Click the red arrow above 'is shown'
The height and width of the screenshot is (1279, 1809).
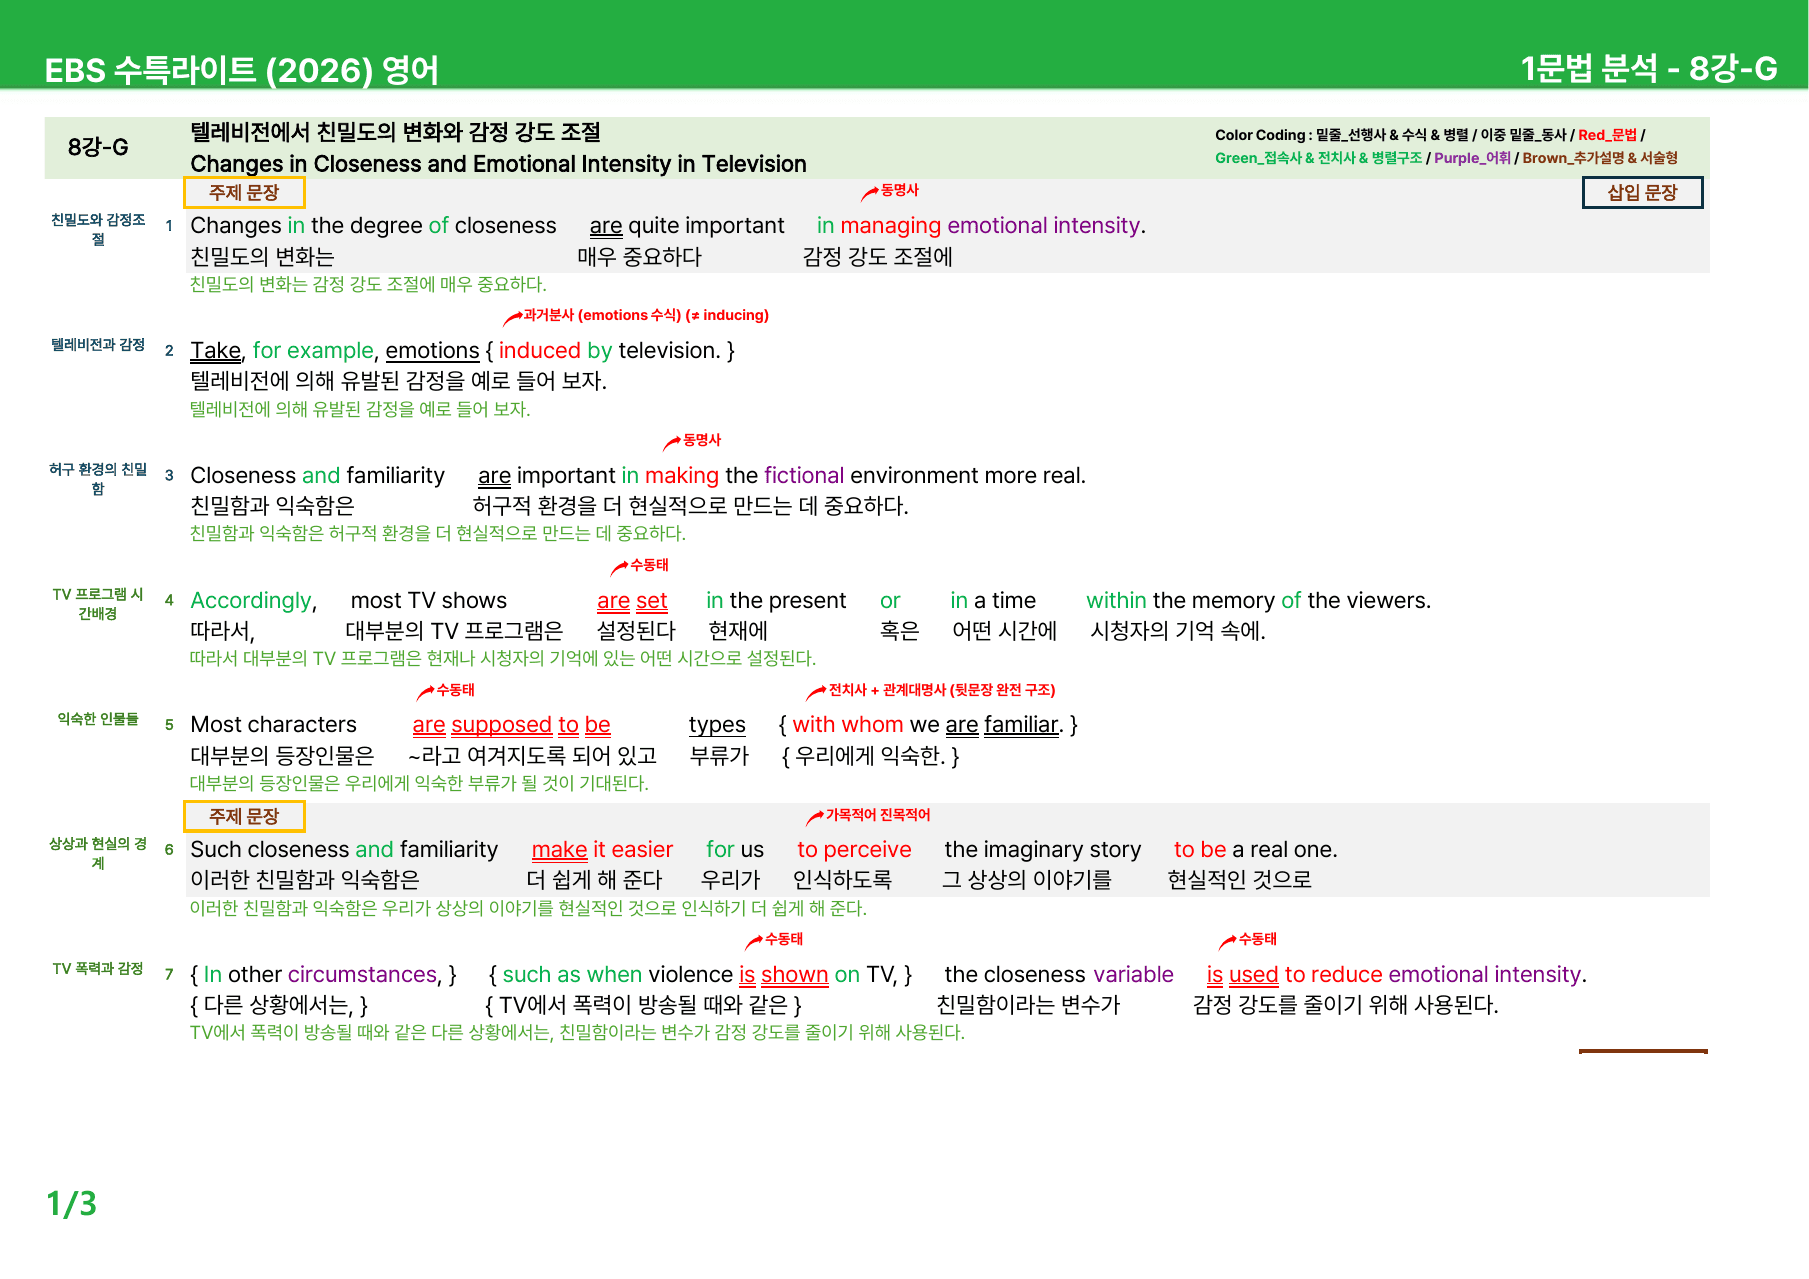pyautogui.click(x=754, y=942)
